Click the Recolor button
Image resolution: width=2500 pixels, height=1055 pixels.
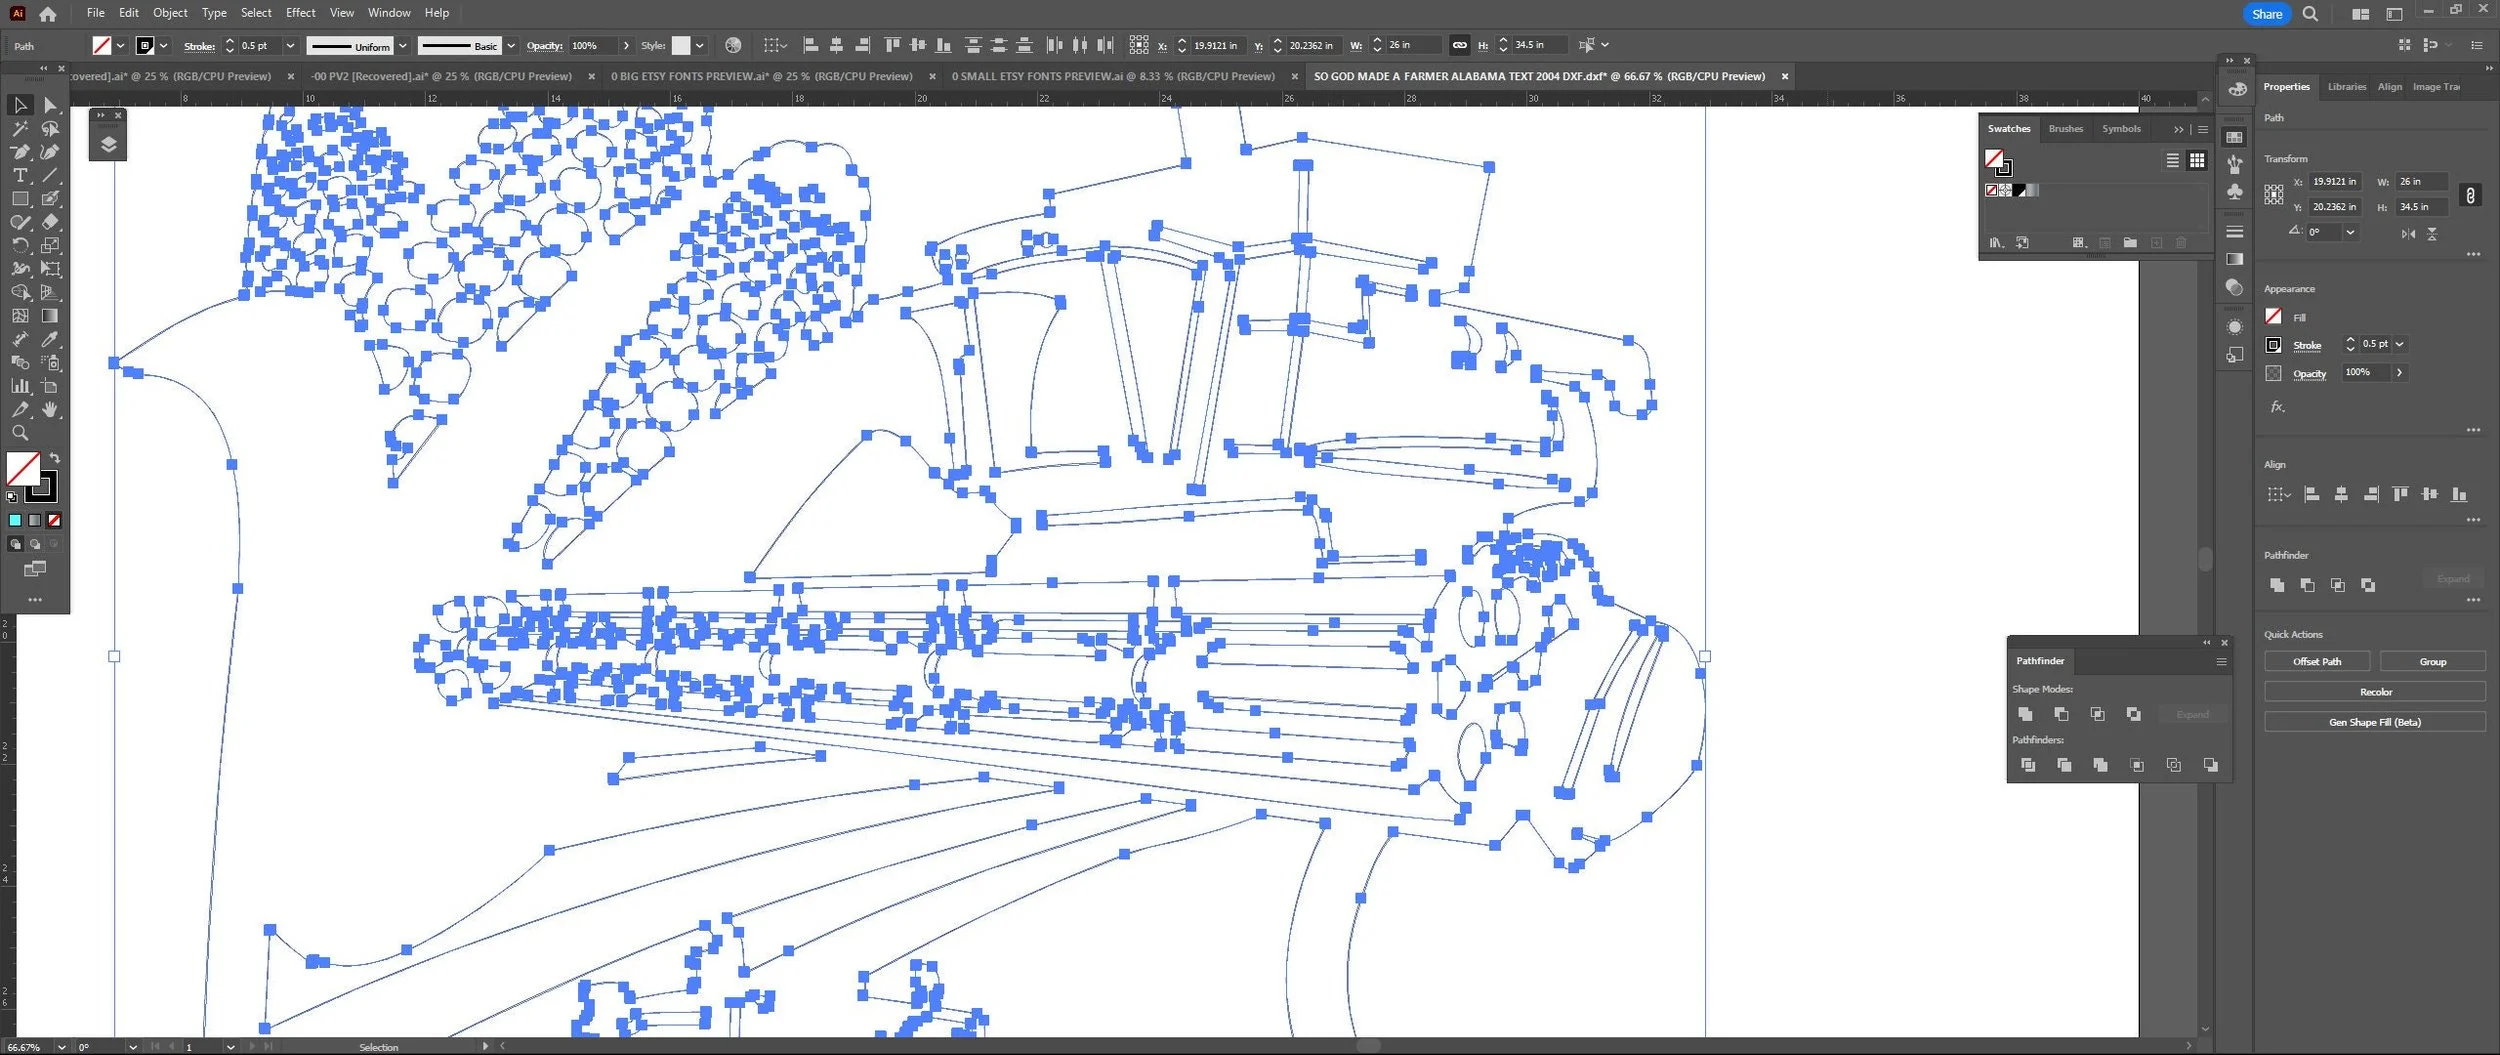[2375, 692]
